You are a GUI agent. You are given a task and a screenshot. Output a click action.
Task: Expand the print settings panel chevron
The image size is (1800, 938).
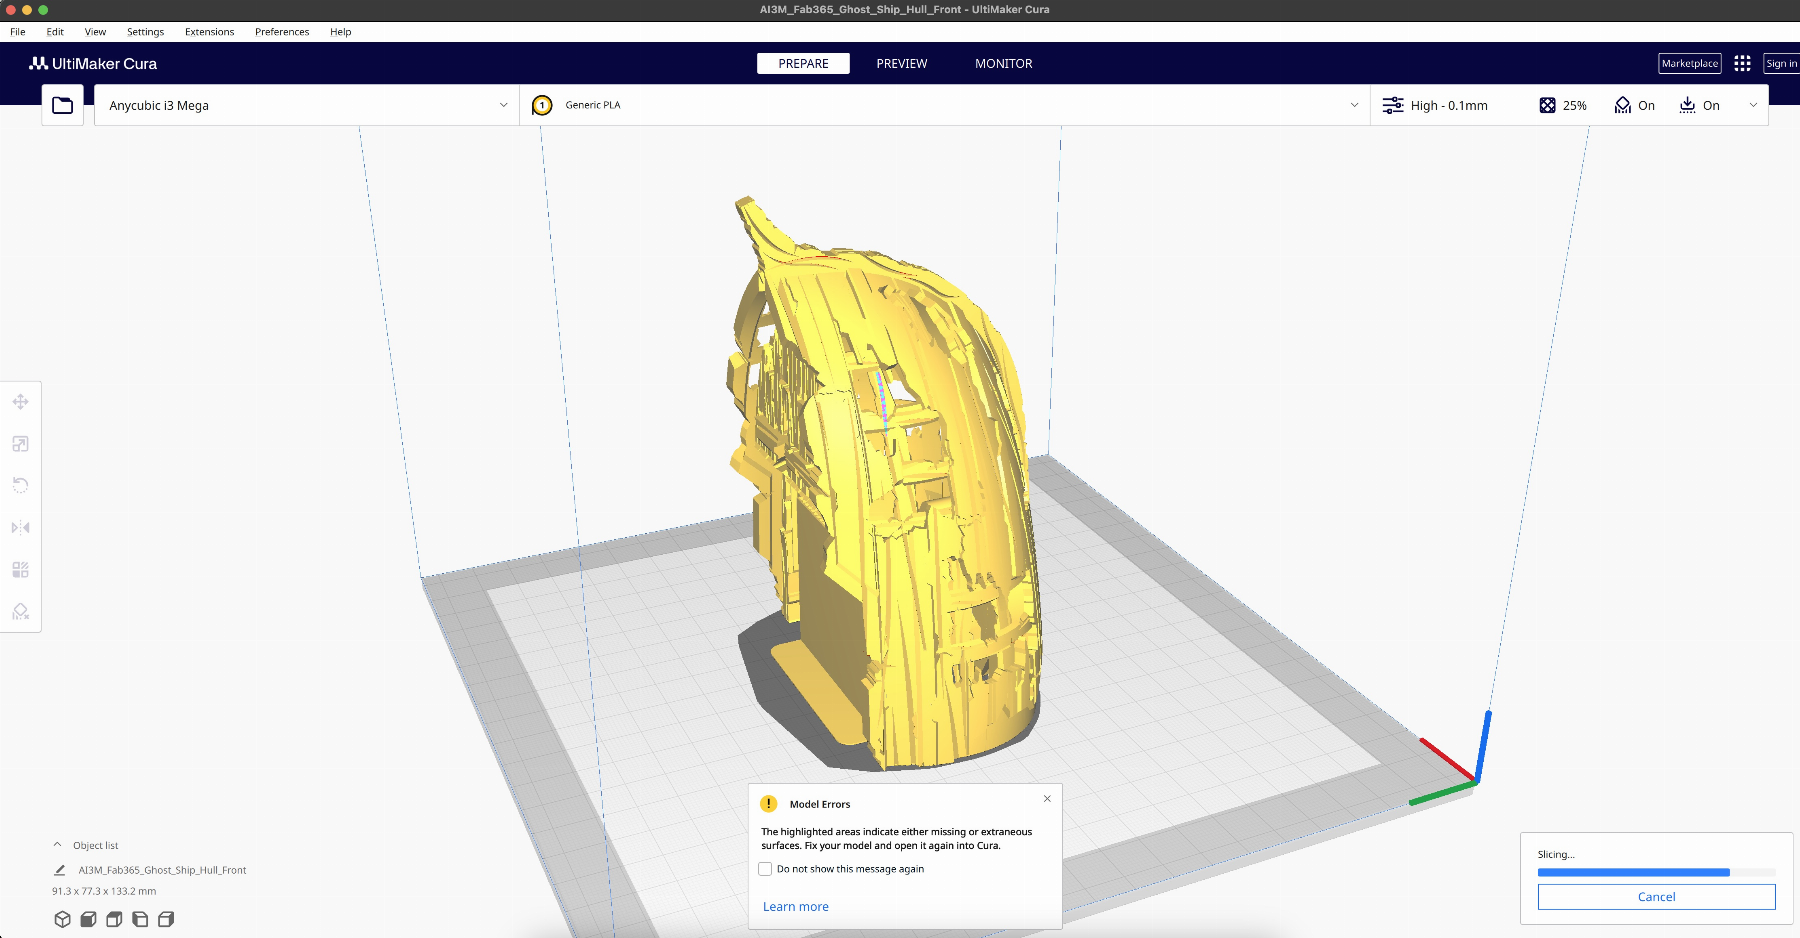(1753, 105)
